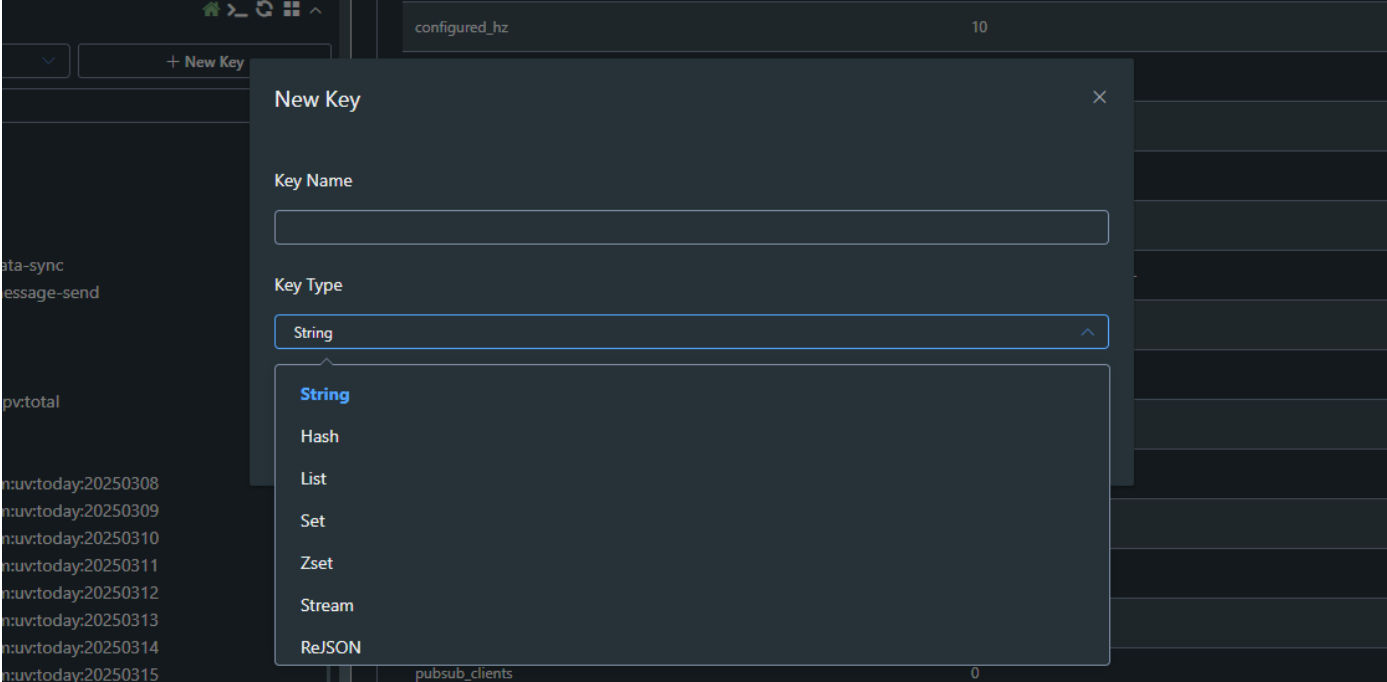Open the key ending in uv:today:20250308
The width and height of the screenshot is (1387, 682).
pos(80,484)
